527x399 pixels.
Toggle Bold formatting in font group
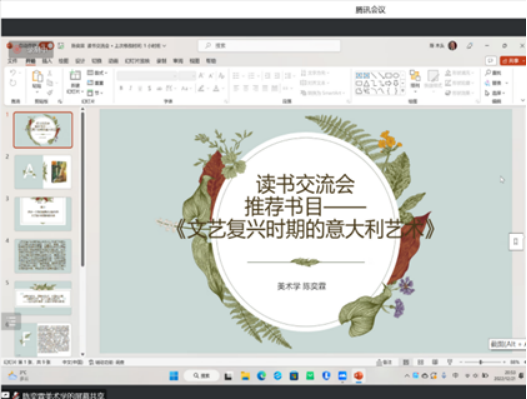tap(121, 88)
